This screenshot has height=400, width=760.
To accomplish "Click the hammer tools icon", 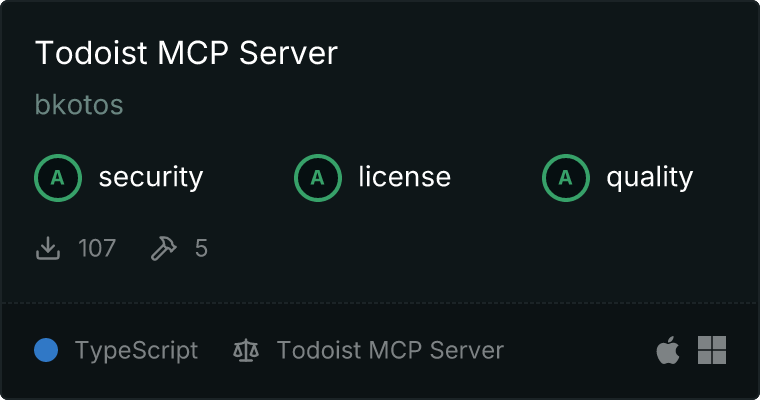I will pos(164,248).
